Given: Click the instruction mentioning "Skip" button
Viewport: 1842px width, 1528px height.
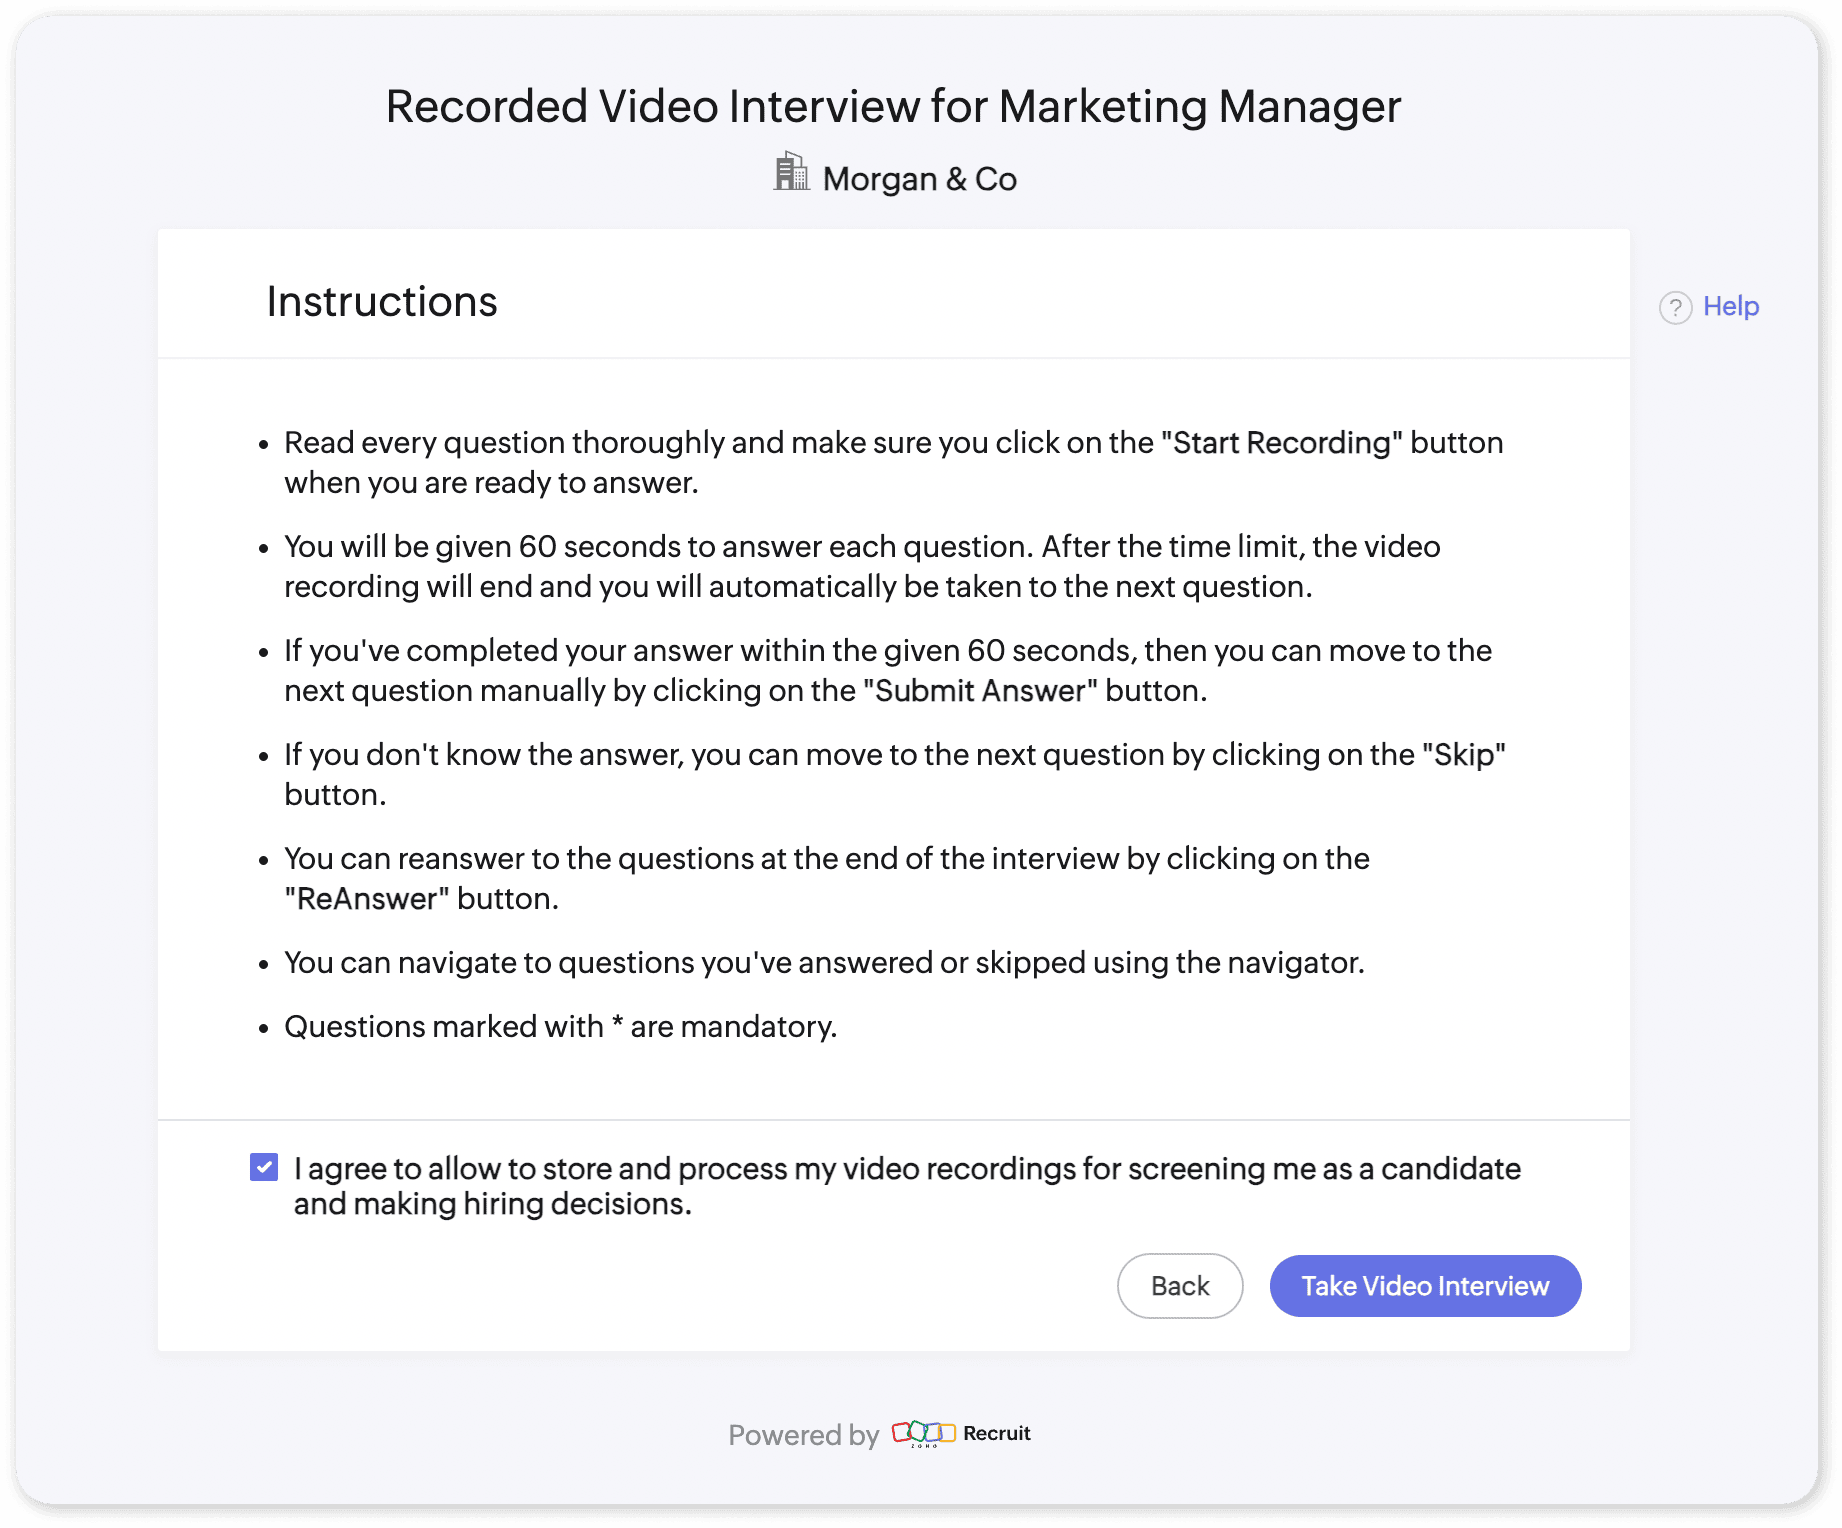Looking at the screenshot, I should coord(895,774).
